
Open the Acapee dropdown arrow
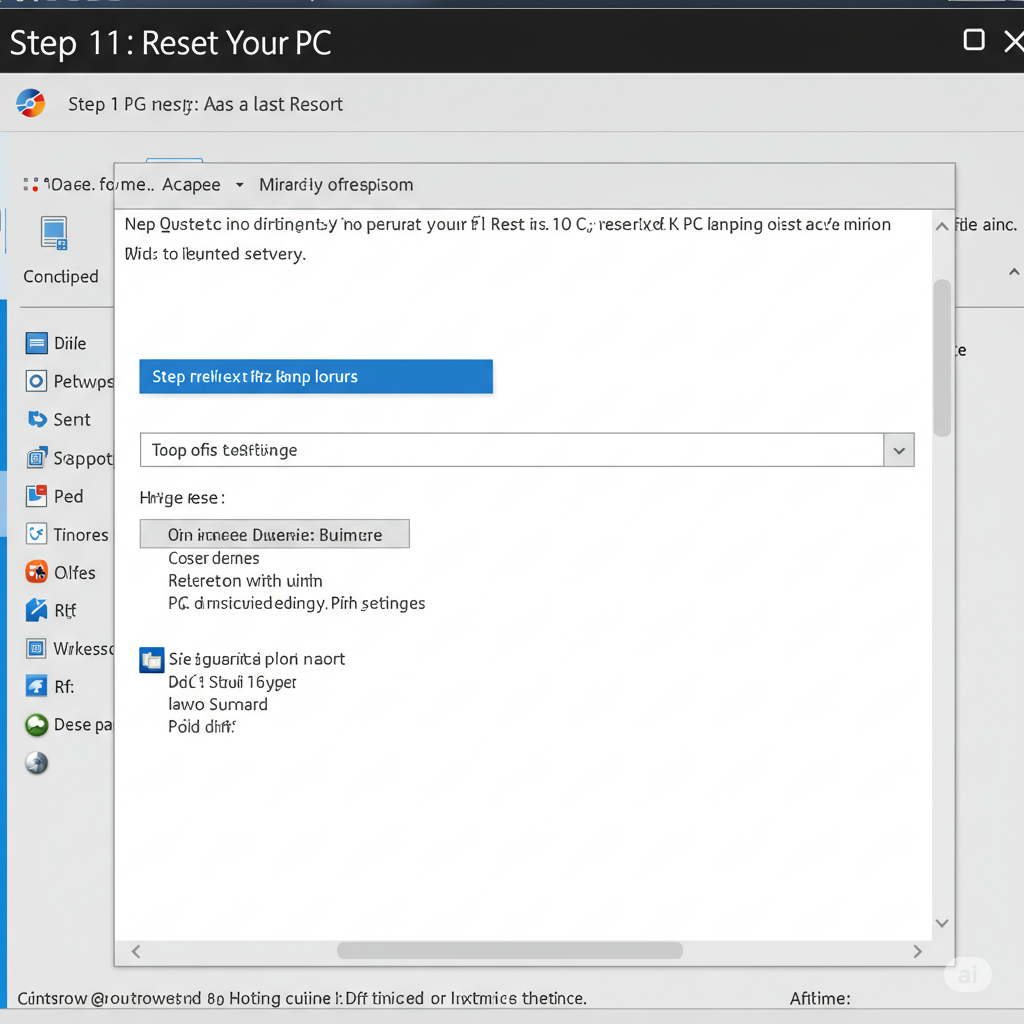coord(240,185)
